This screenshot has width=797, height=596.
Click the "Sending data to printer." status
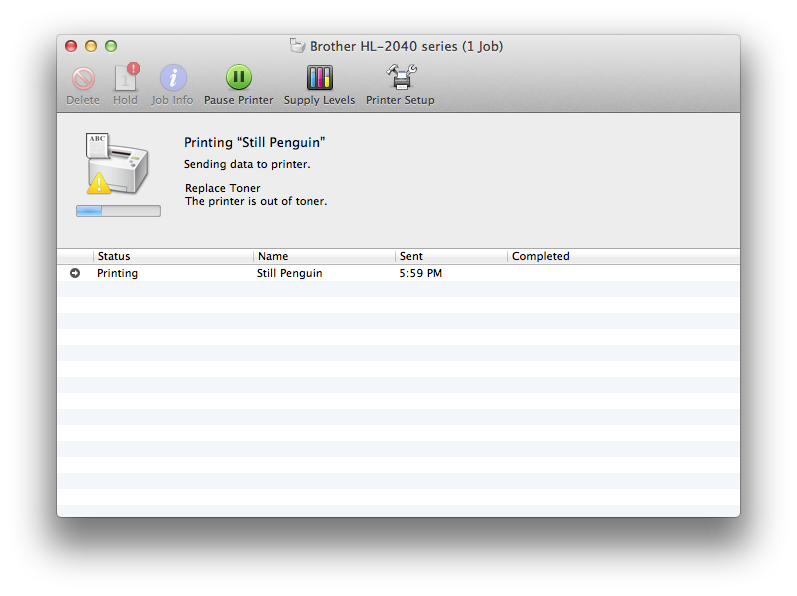(x=247, y=164)
